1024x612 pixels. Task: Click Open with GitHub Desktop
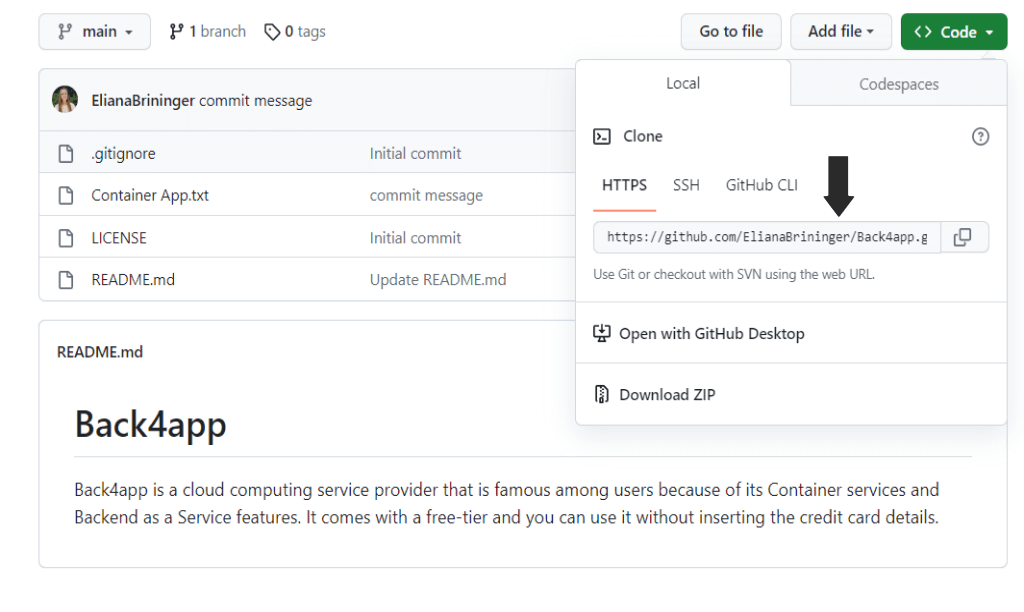[711, 334]
